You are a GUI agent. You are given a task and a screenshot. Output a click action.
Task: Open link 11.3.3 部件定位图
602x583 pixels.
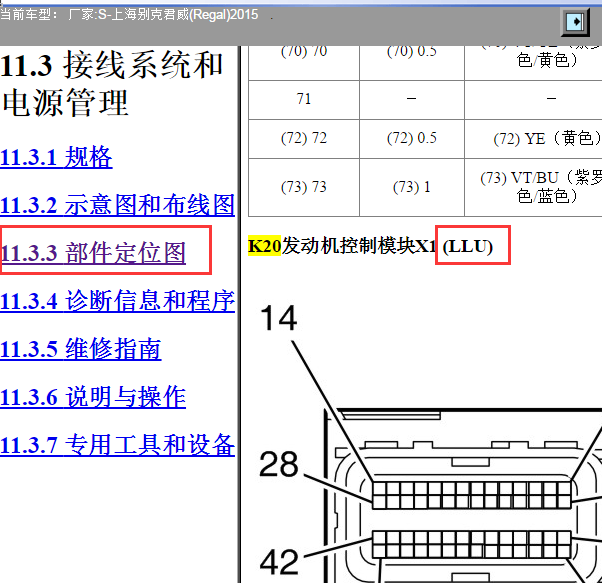tap(93, 253)
